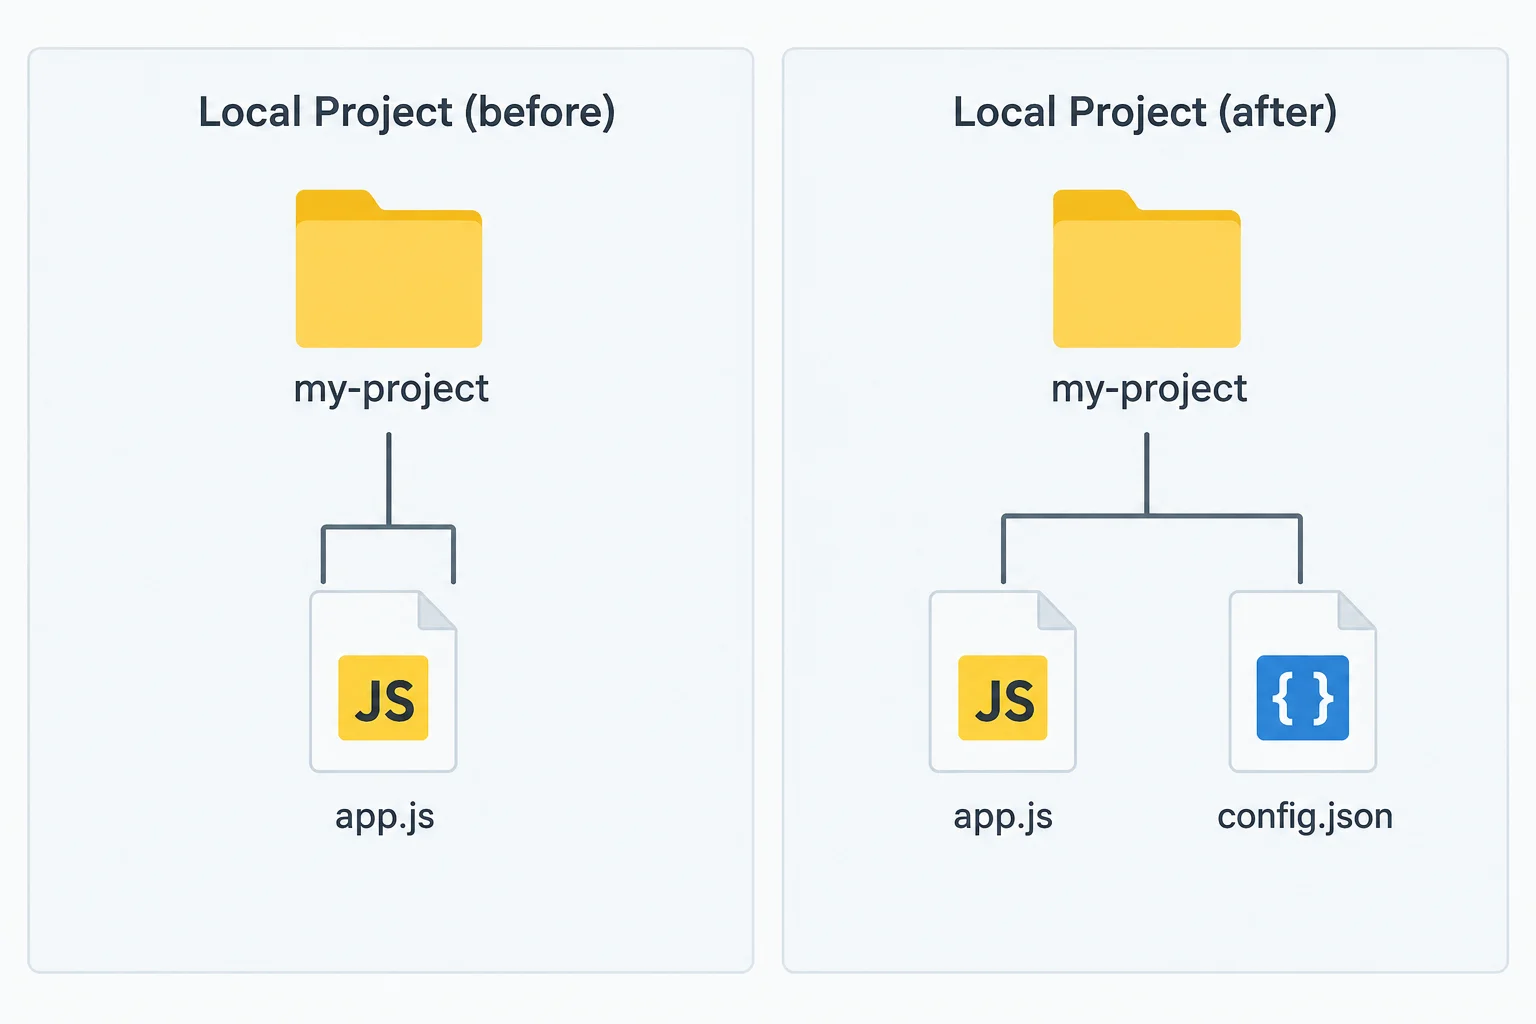1536x1024 pixels.
Task: Click the my-project folder icon in the before panel
Action: coord(389,269)
